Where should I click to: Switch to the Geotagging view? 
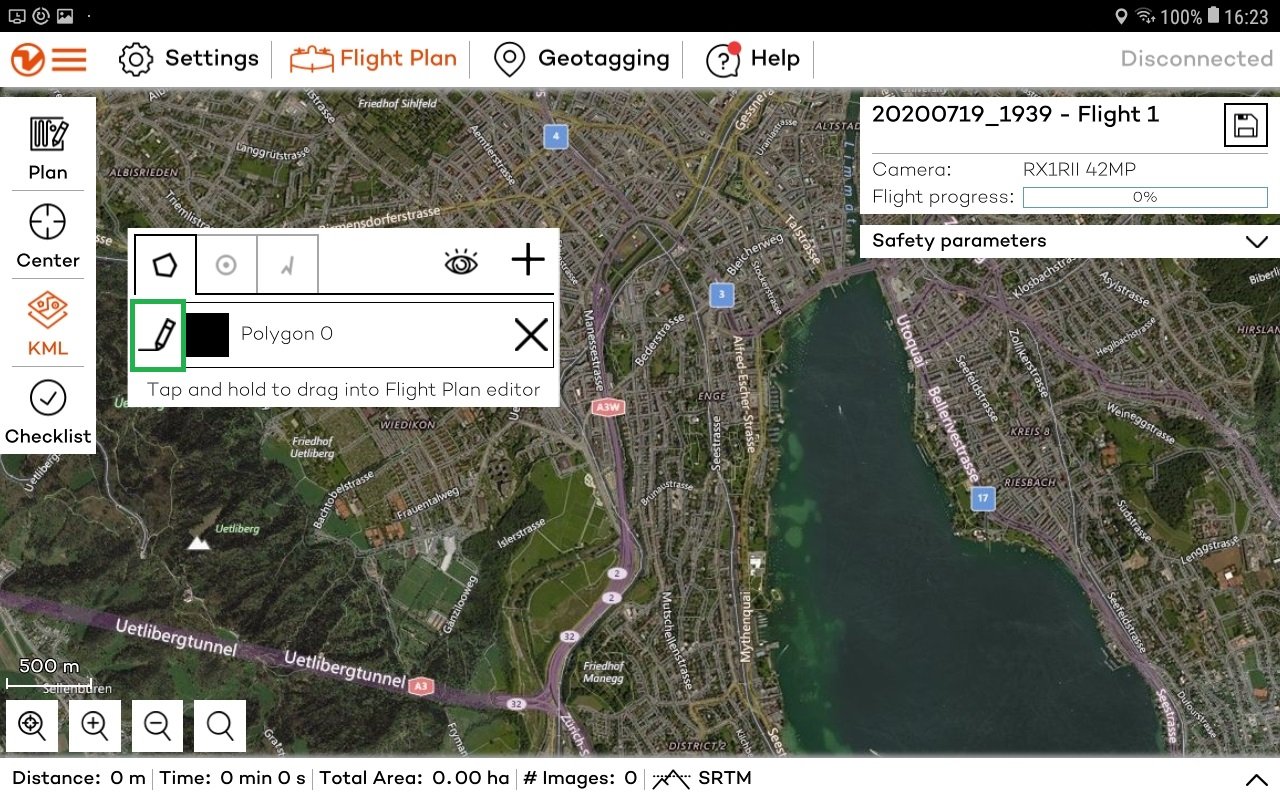(580, 59)
